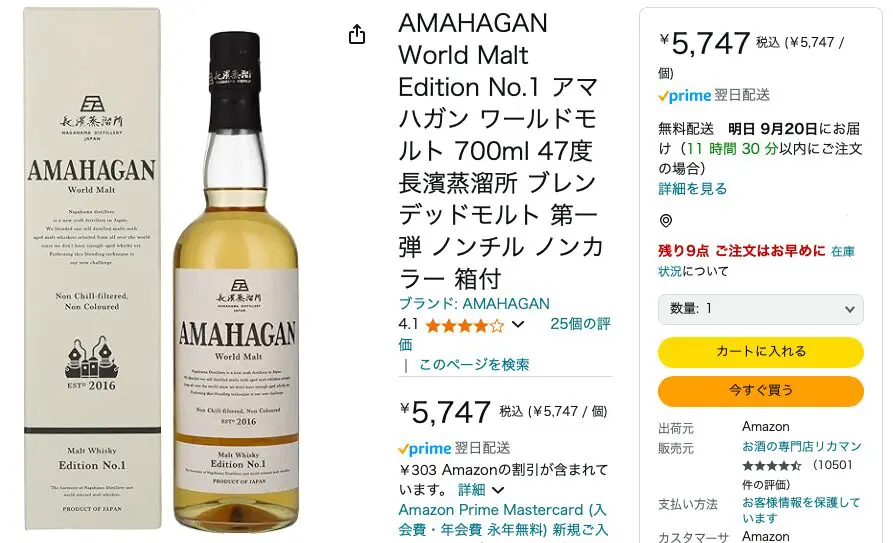Open the Amazon Prime Mastercard offer link
Image resolution: width=893 pixels, height=543 pixels.
pos(503,520)
